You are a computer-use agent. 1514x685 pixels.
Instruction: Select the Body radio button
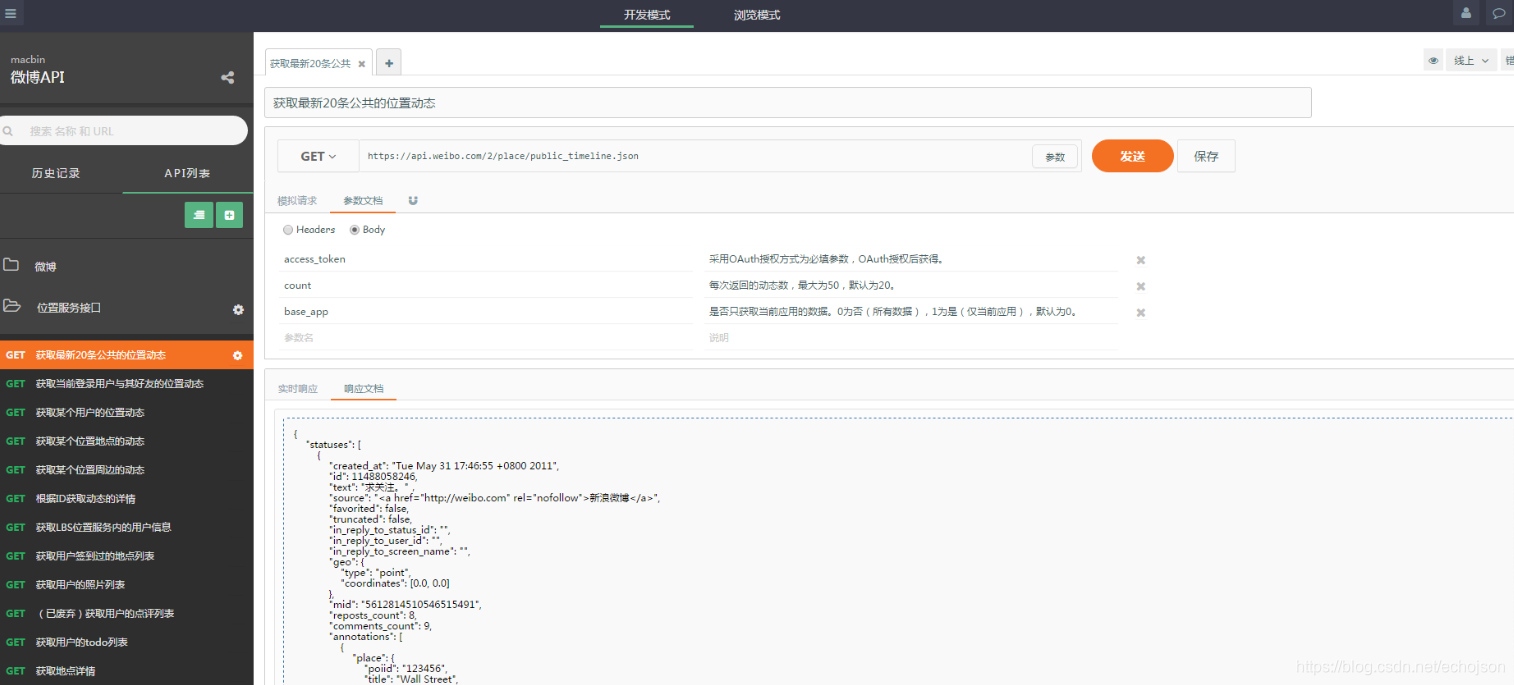tap(355, 230)
